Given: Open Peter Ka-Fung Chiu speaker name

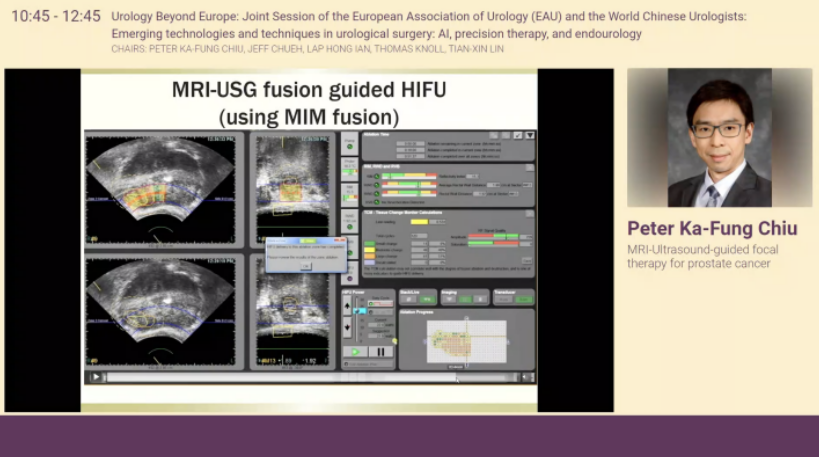Looking at the screenshot, I should 712,228.
